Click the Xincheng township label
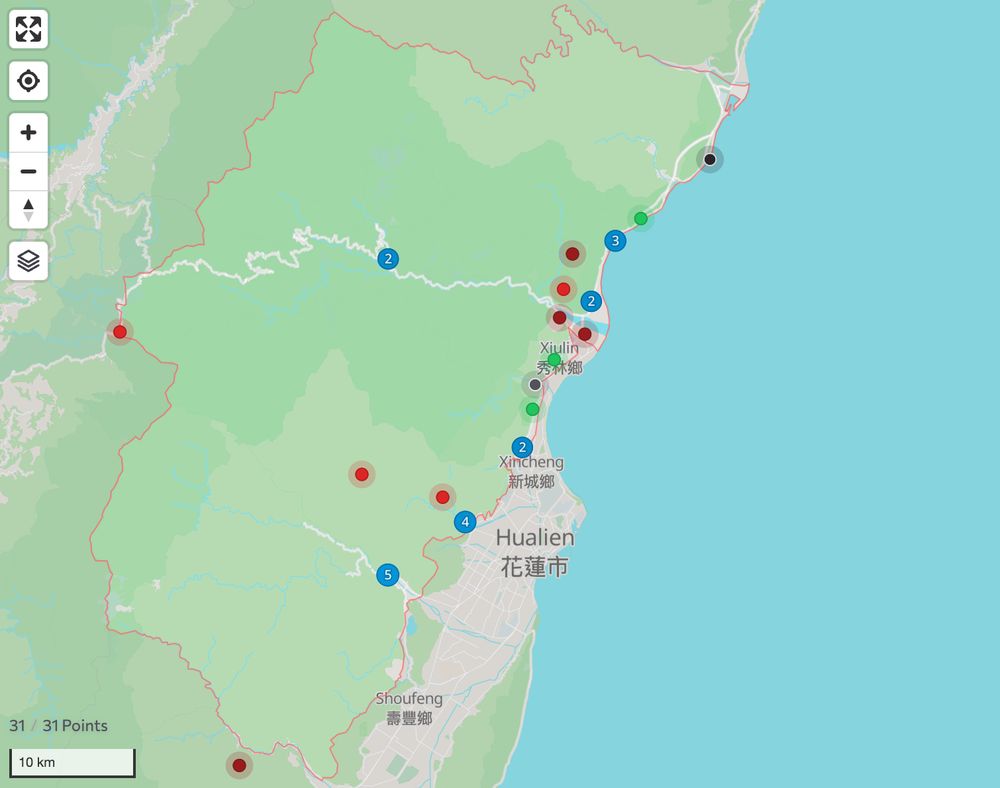 point(531,461)
